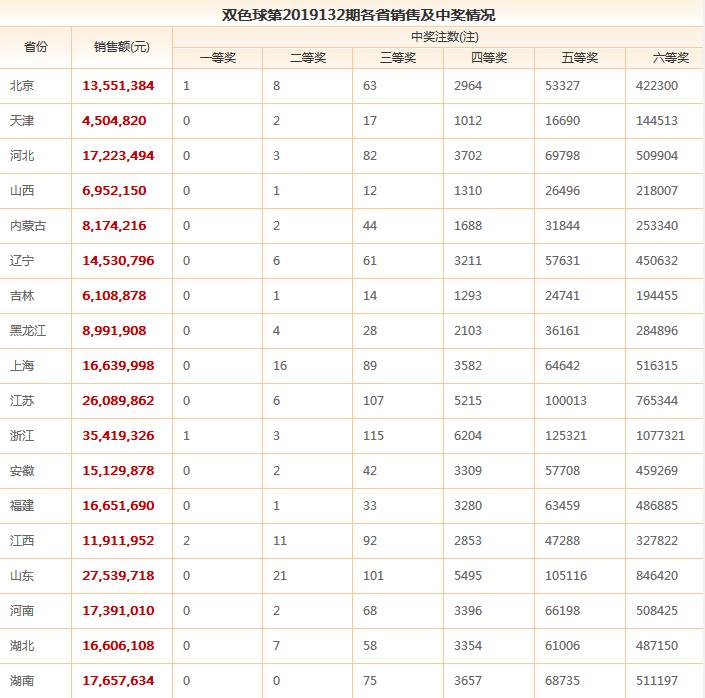Click 浙江 fourth-prize count 6204
This screenshot has width=705, height=698.
tap(468, 435)
